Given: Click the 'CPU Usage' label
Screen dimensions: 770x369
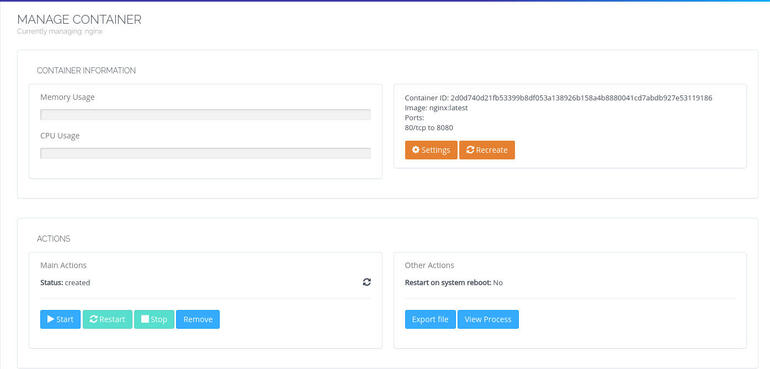Looking at the screenshot, I should click(60, 136).
